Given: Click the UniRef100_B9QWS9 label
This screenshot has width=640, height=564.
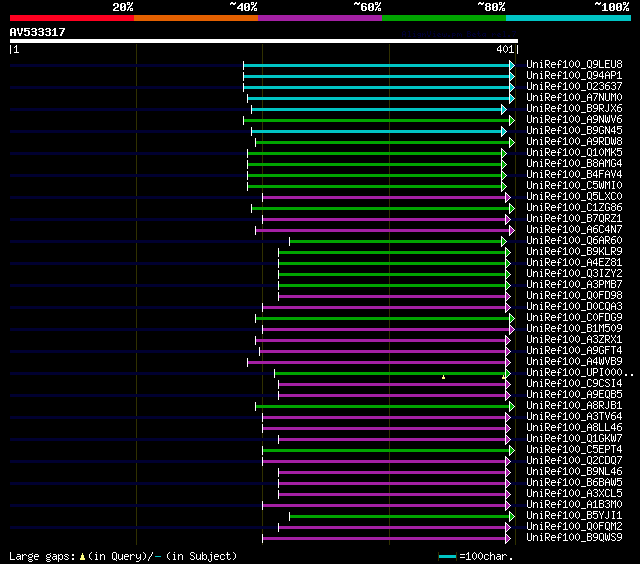Looking at the screenshot, I should click(x=574, y=538).
